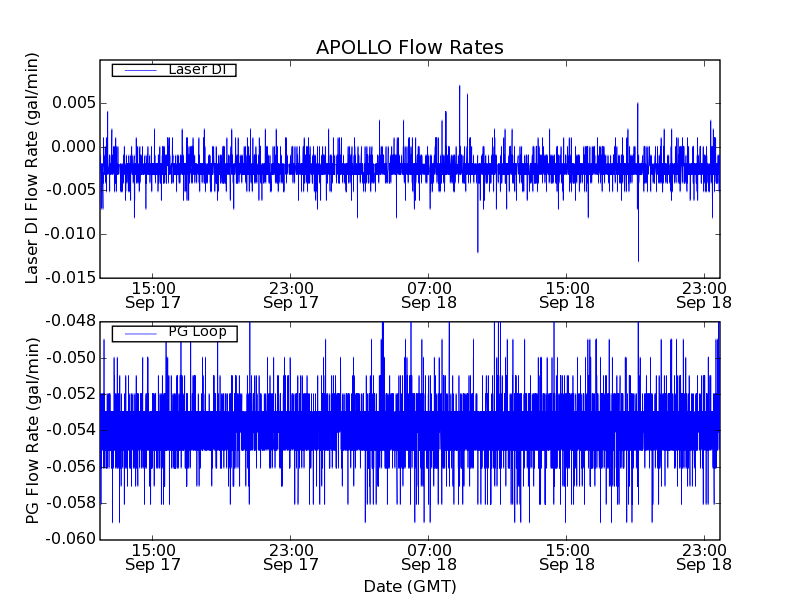Click the Date (GMT) axis label
This screenshot has width=800, height=600.
pos(410,587)
